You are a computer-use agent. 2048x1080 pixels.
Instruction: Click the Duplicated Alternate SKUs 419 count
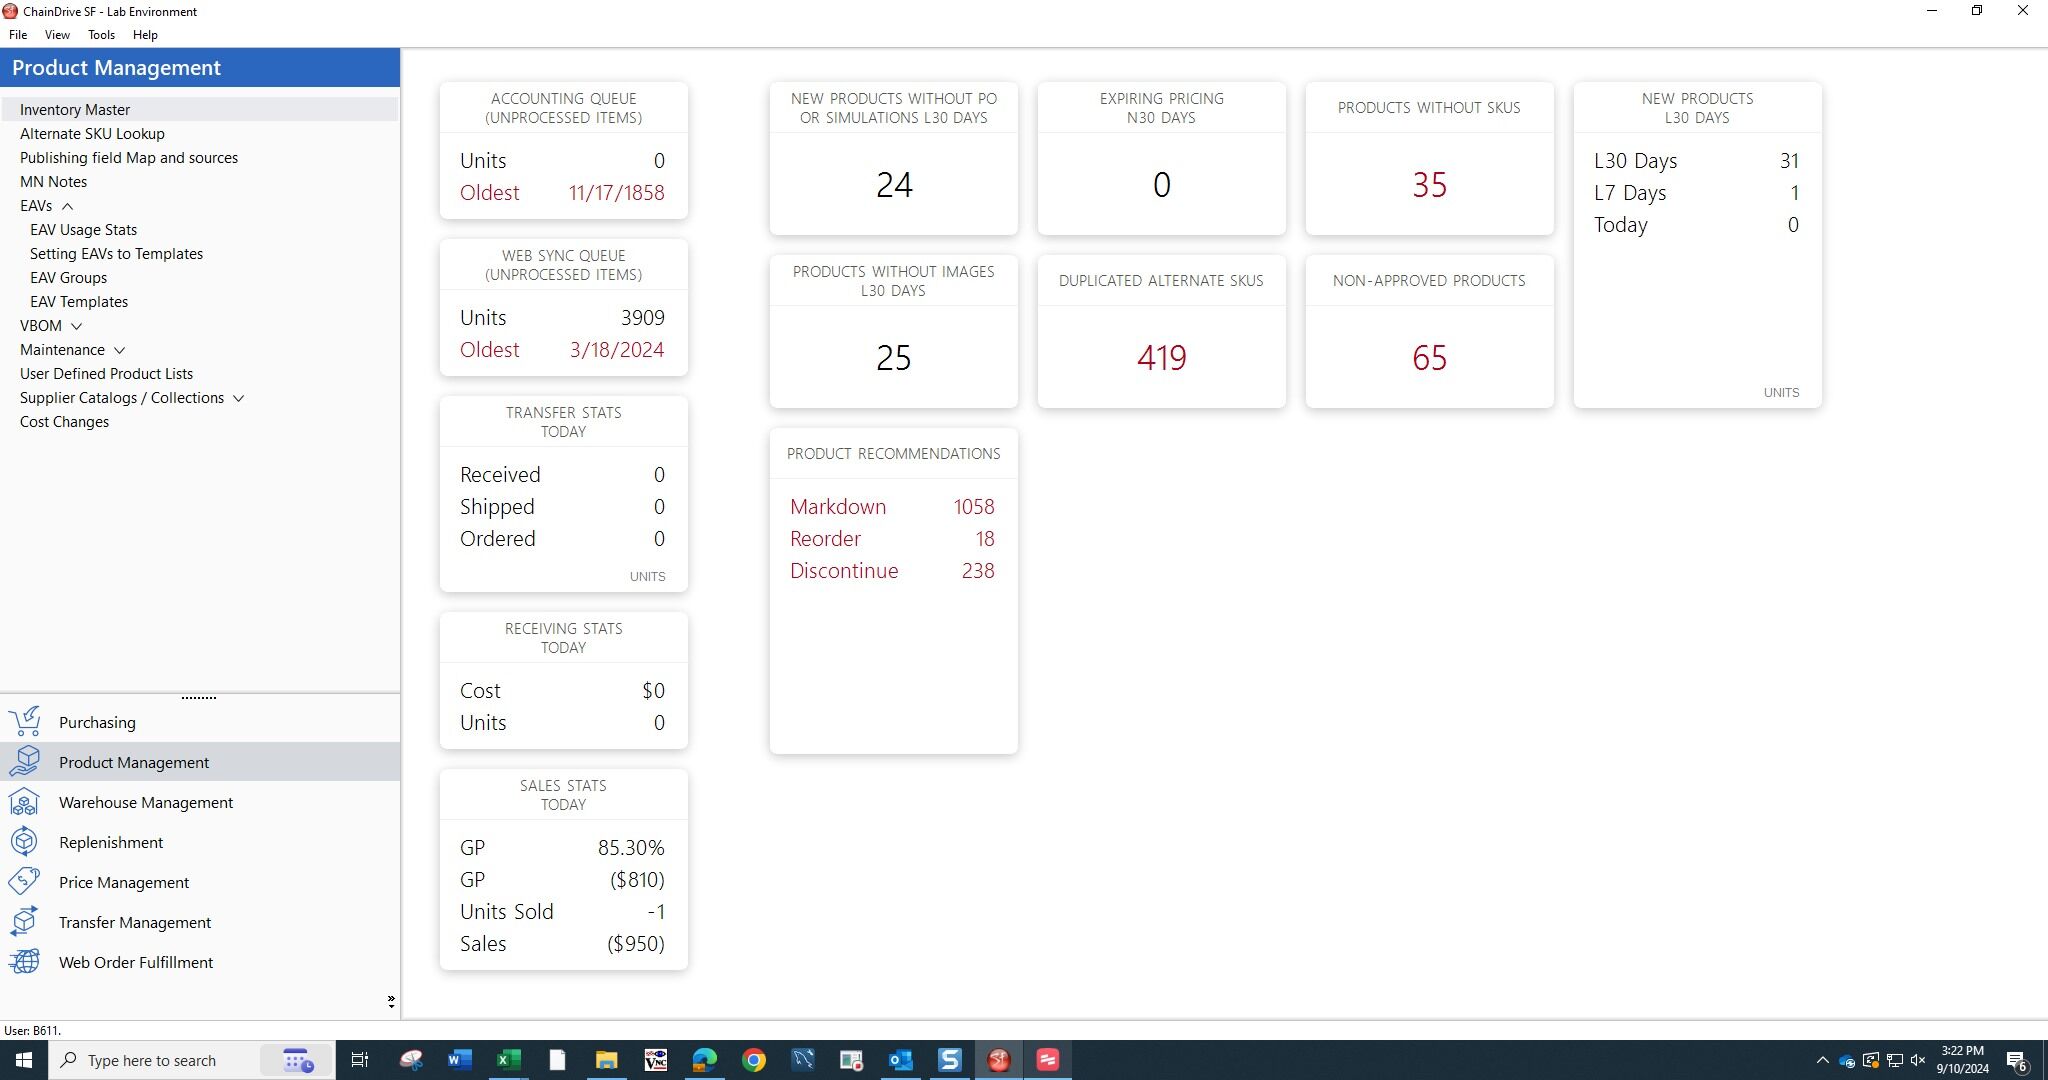coord(1161,358)
